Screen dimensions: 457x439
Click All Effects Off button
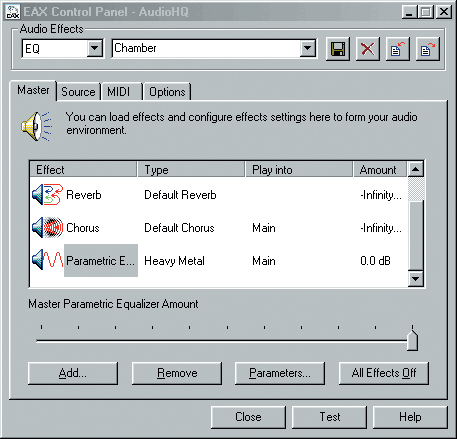[384, 373]
